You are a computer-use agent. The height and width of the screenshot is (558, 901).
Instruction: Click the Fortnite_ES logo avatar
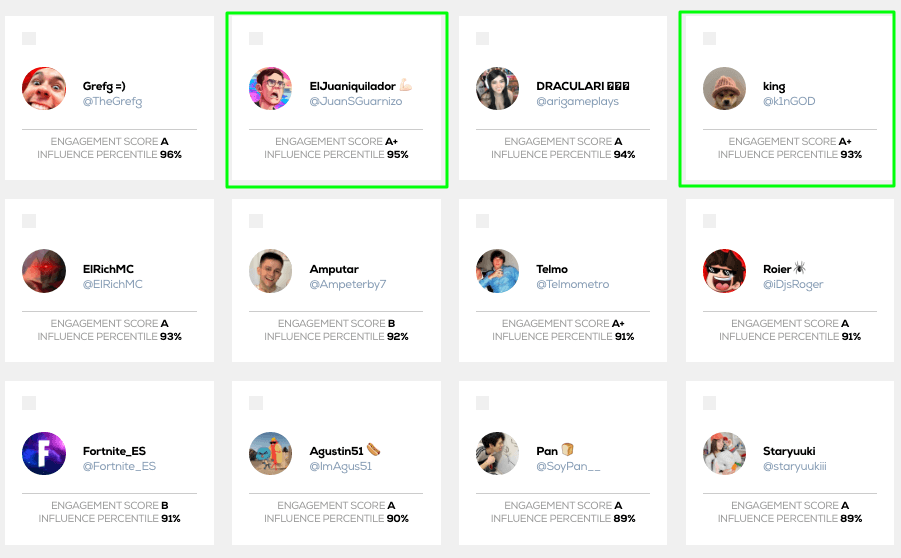click(44, 453)
